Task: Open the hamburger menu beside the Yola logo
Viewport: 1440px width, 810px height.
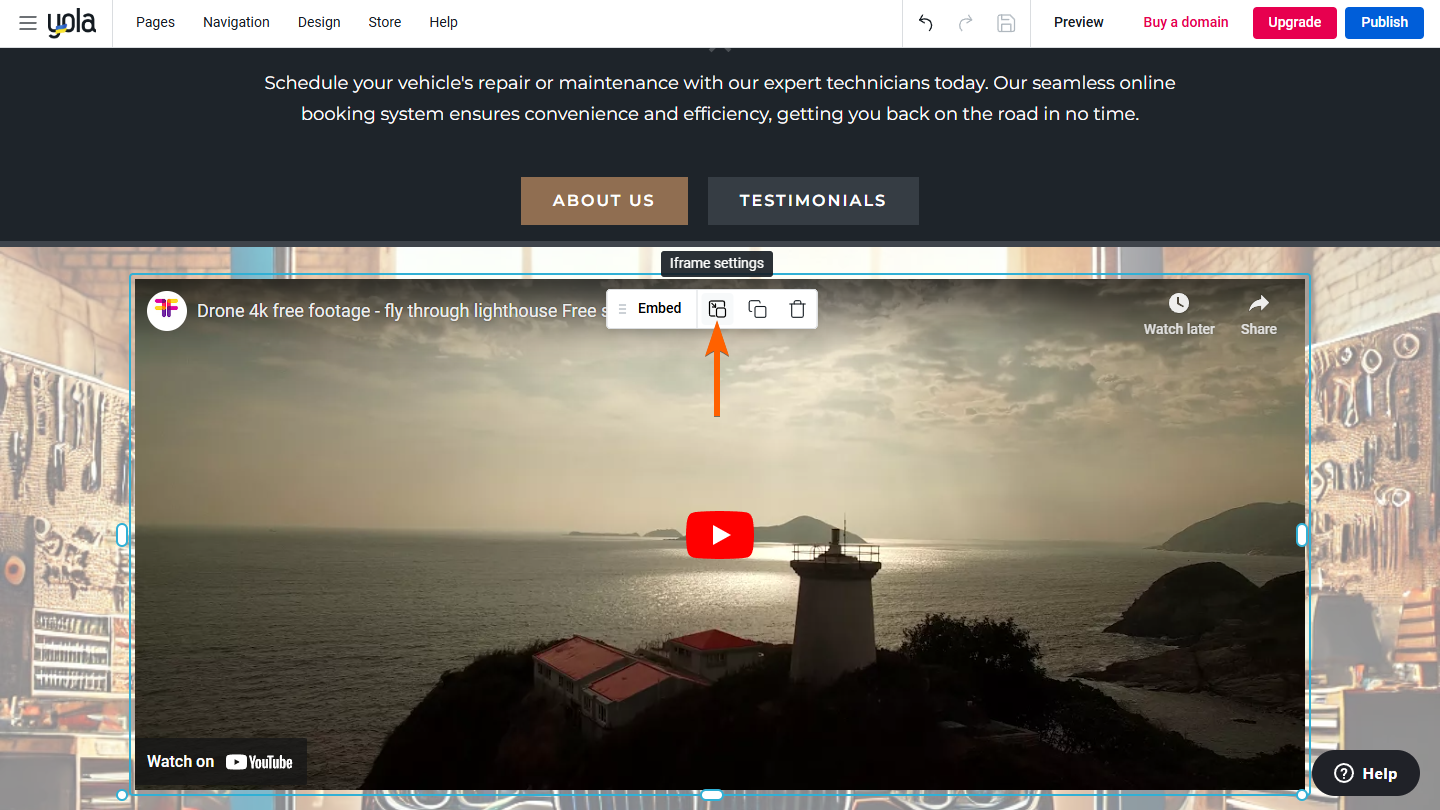Action: (x=27, y=23)
